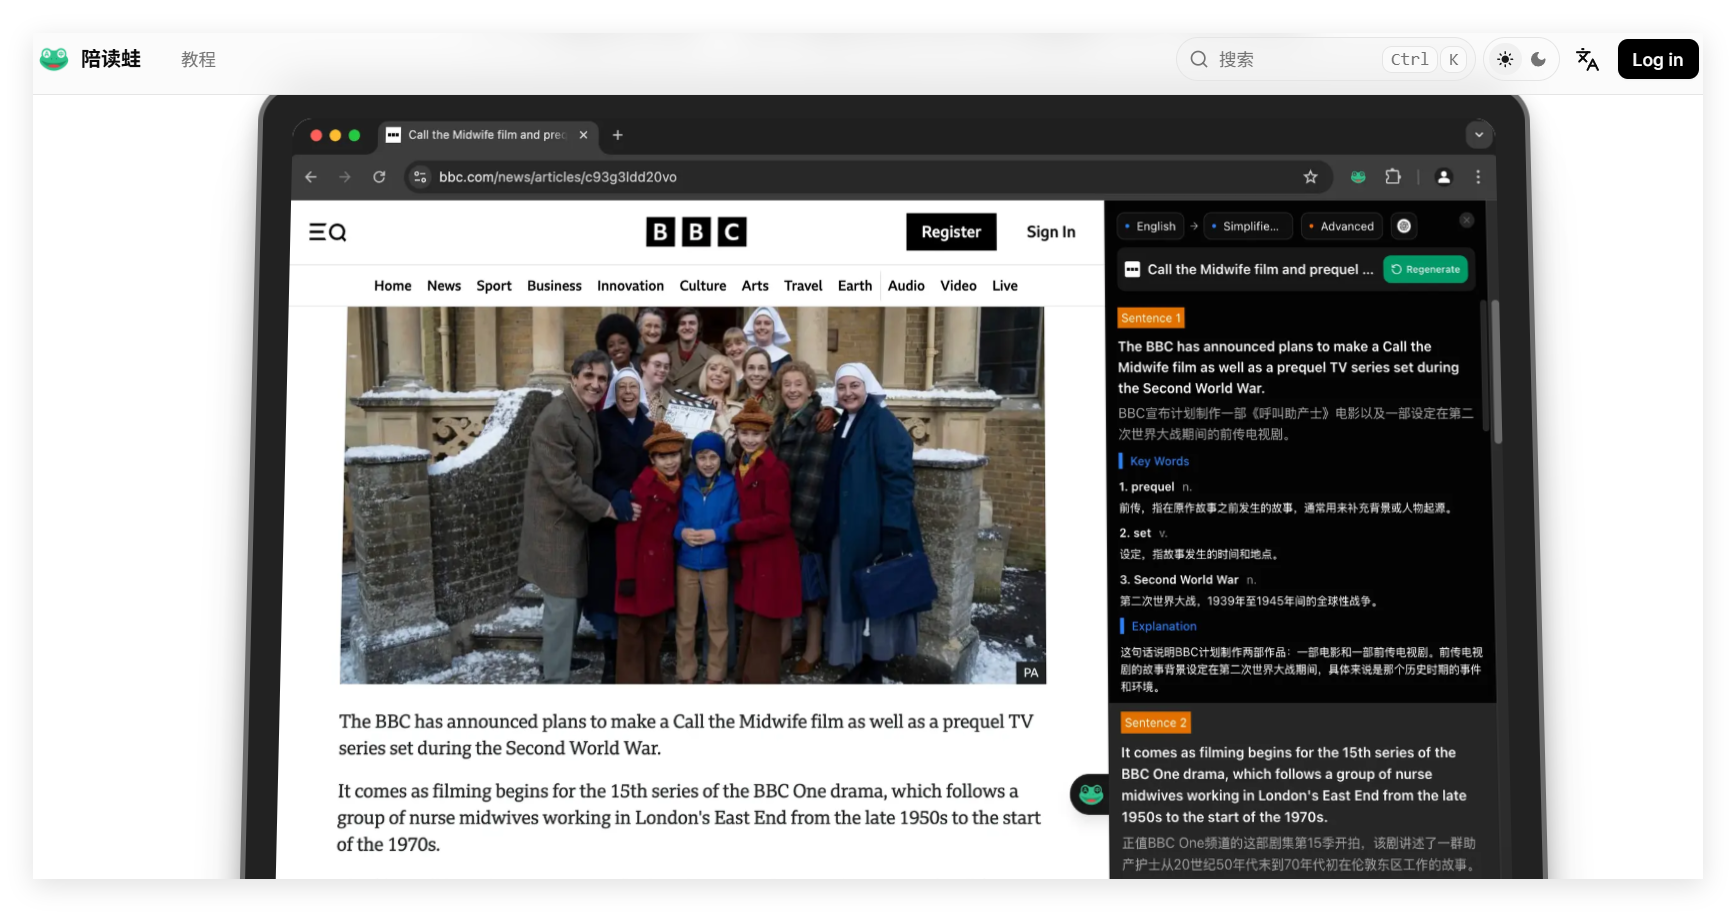Open the Business nav item
This screenshot has width=1736, height=912.
(554, 286)
